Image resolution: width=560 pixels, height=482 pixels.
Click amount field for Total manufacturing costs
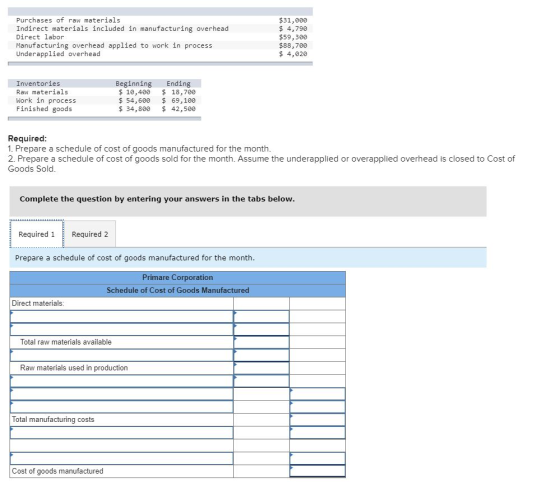point(318,419)
